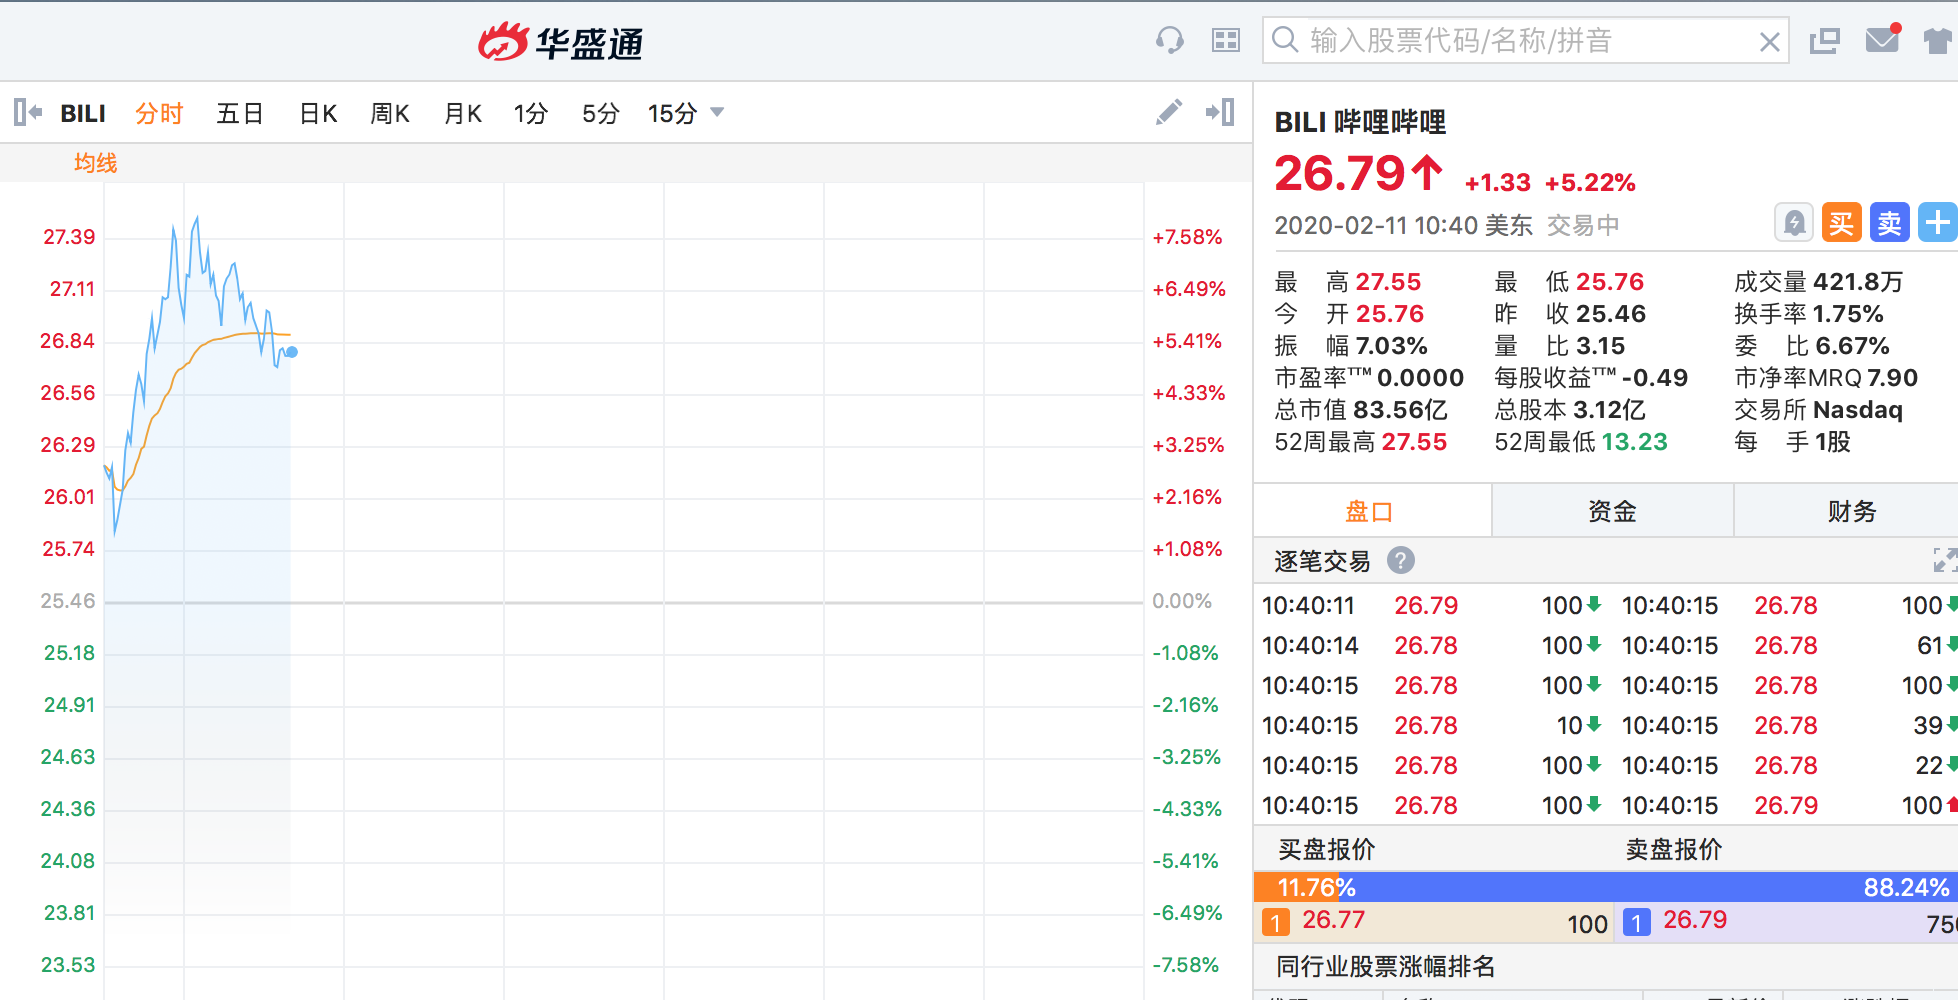This screenshot has height=1000, width=1958.
Task: Select the pencil drawing tool
Action: click(1168, 112)
